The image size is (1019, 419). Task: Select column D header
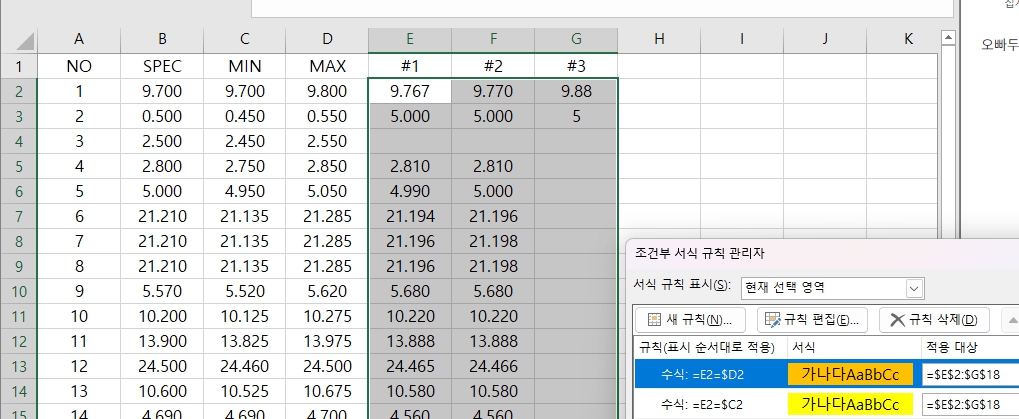tap(327, 40)
